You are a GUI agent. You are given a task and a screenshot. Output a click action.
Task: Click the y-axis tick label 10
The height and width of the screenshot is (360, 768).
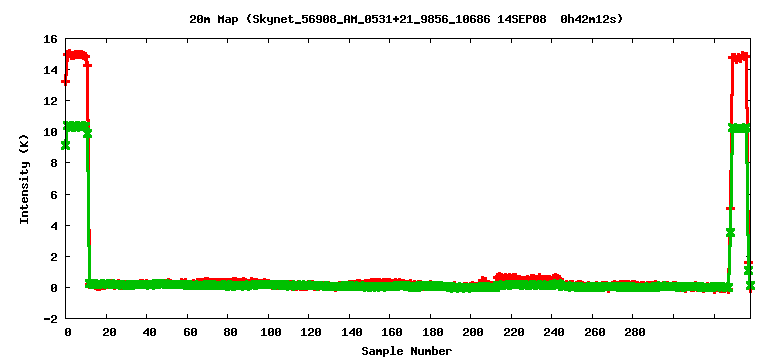(x=51, y=132)
